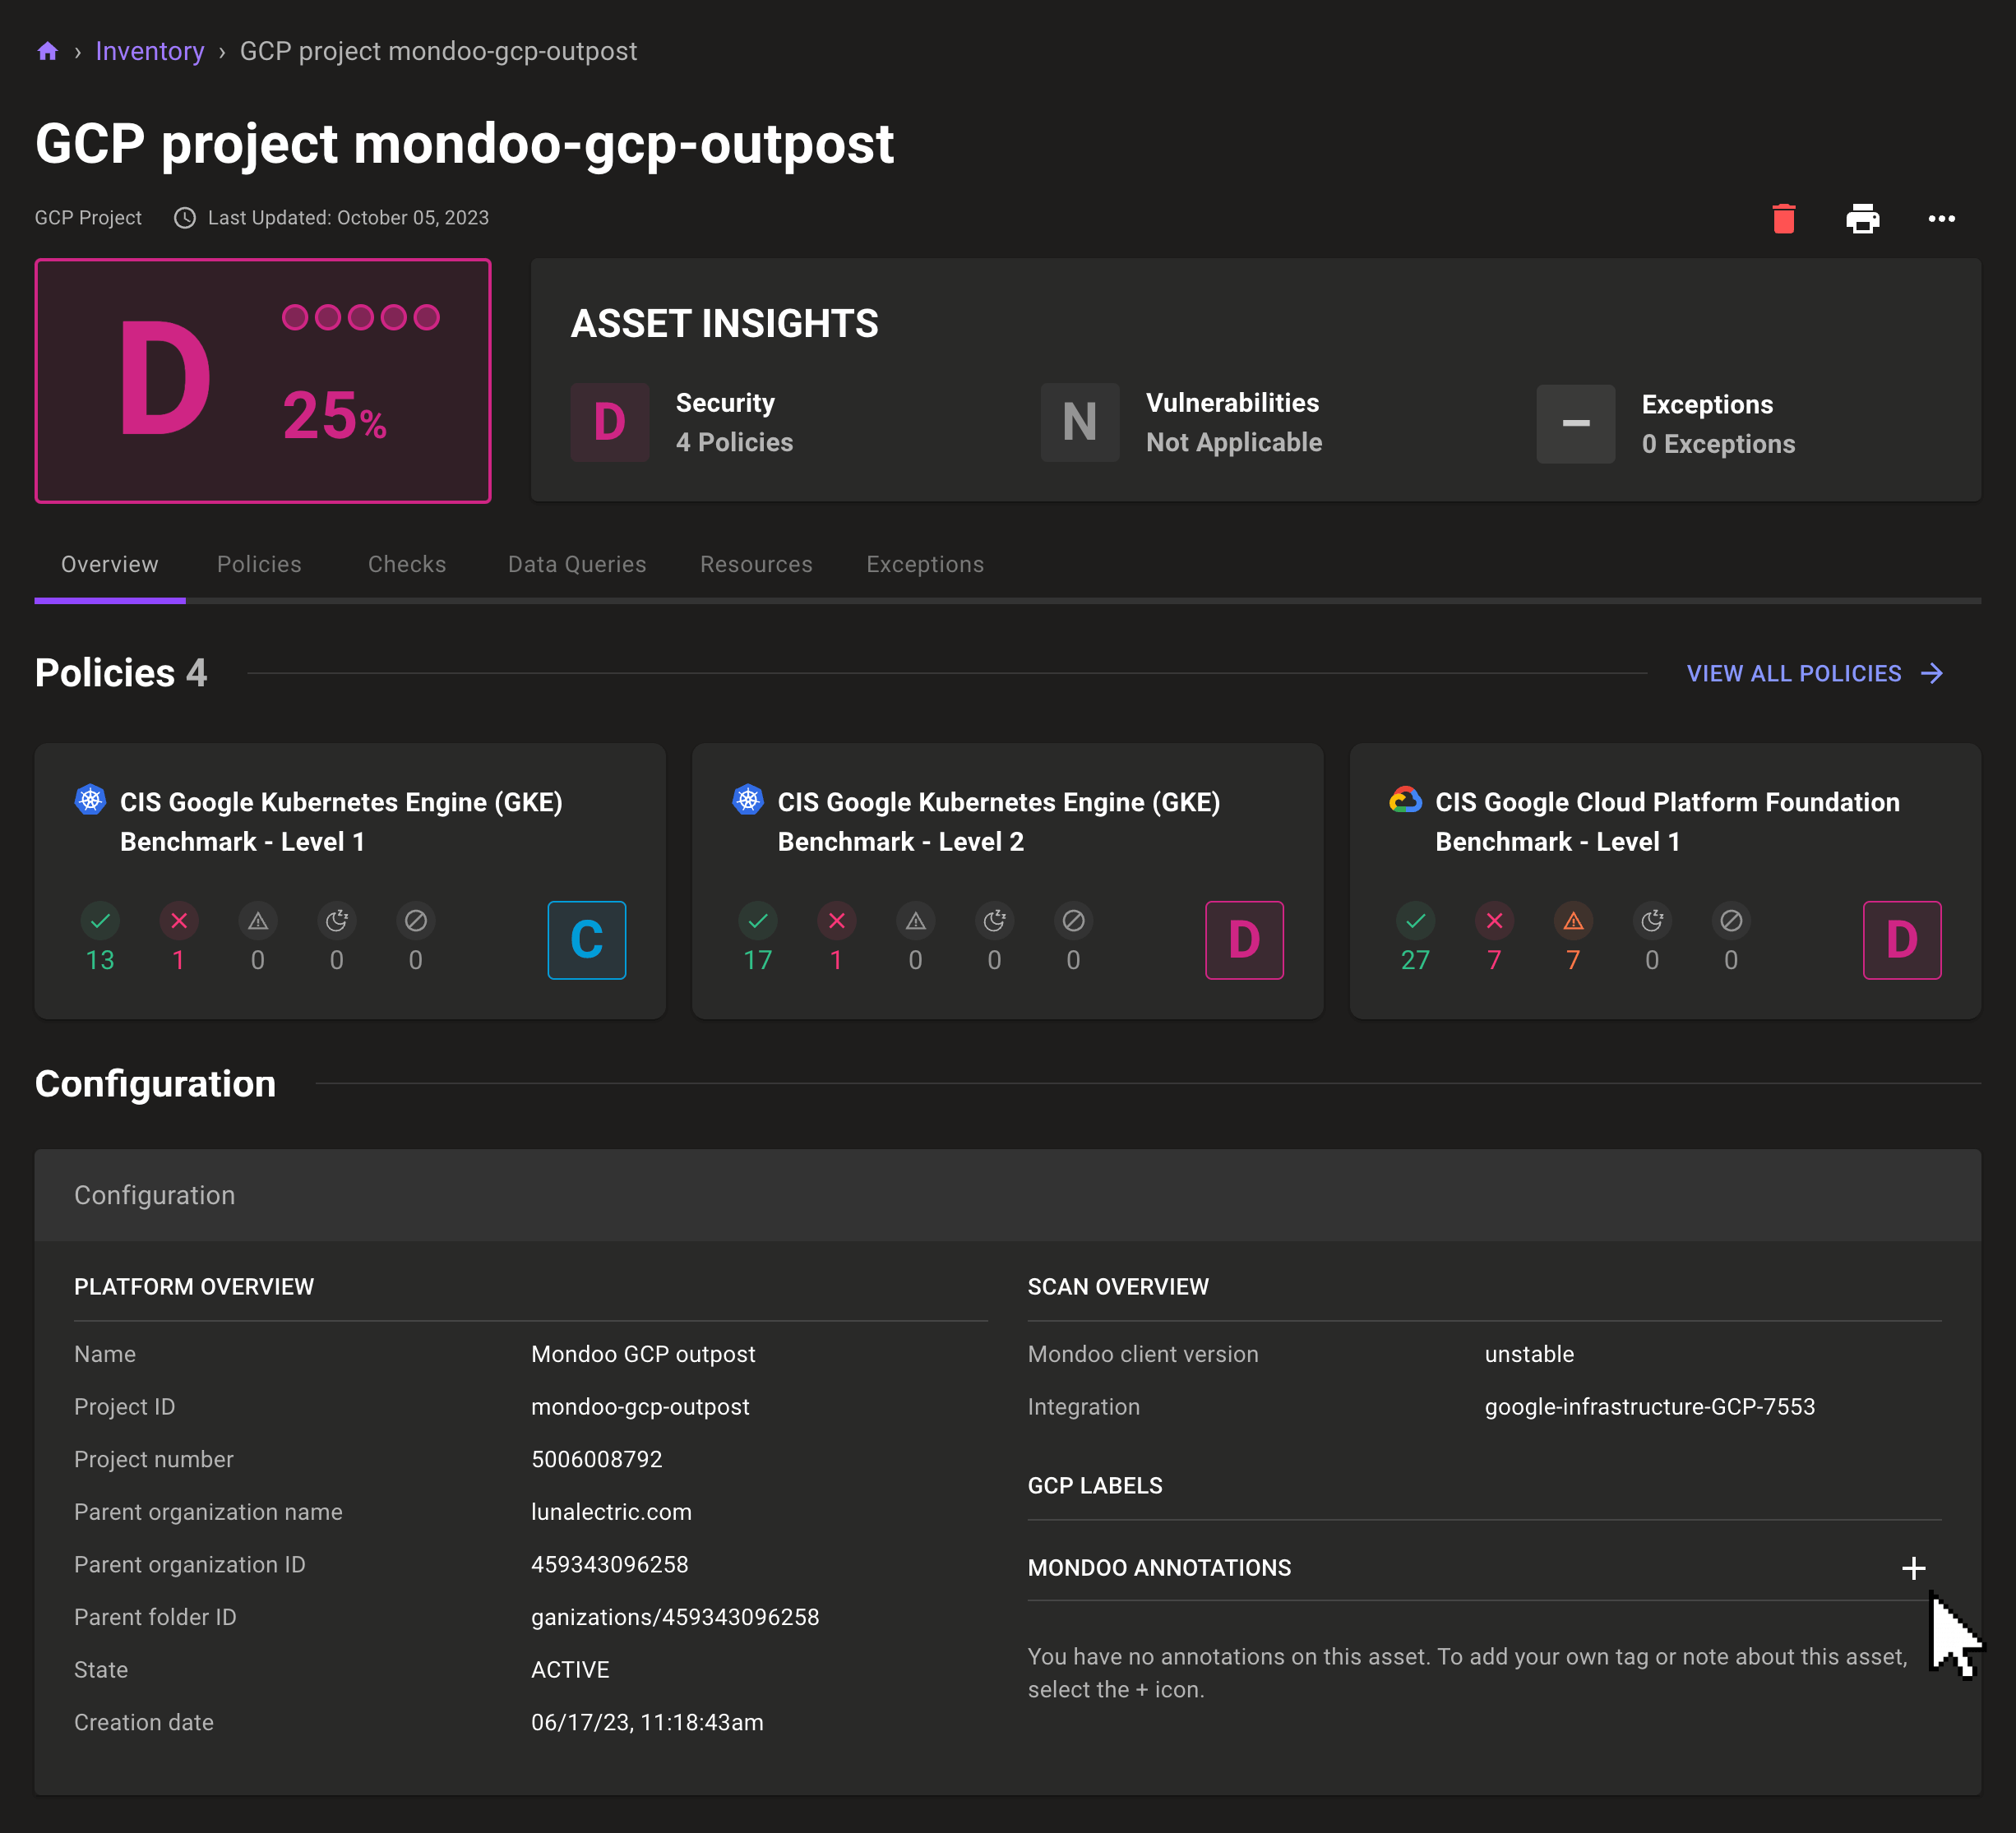Open the Data Queries tab

click(577, 564)
